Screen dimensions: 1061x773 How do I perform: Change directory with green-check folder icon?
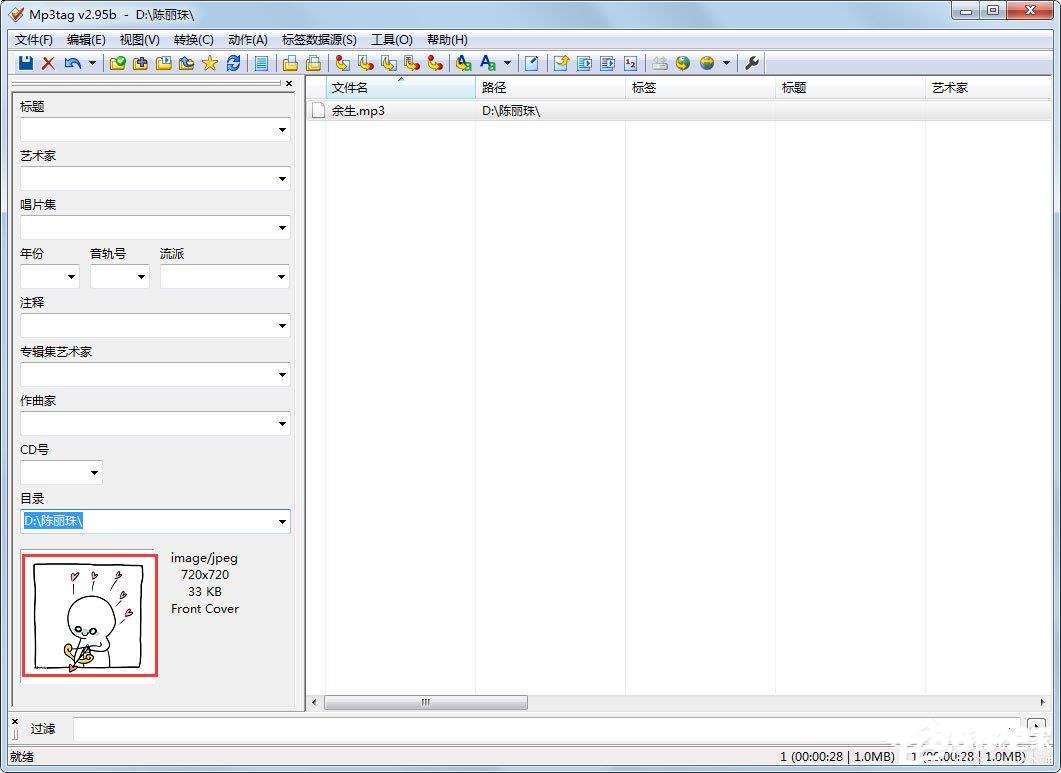[x=118, y=63]
